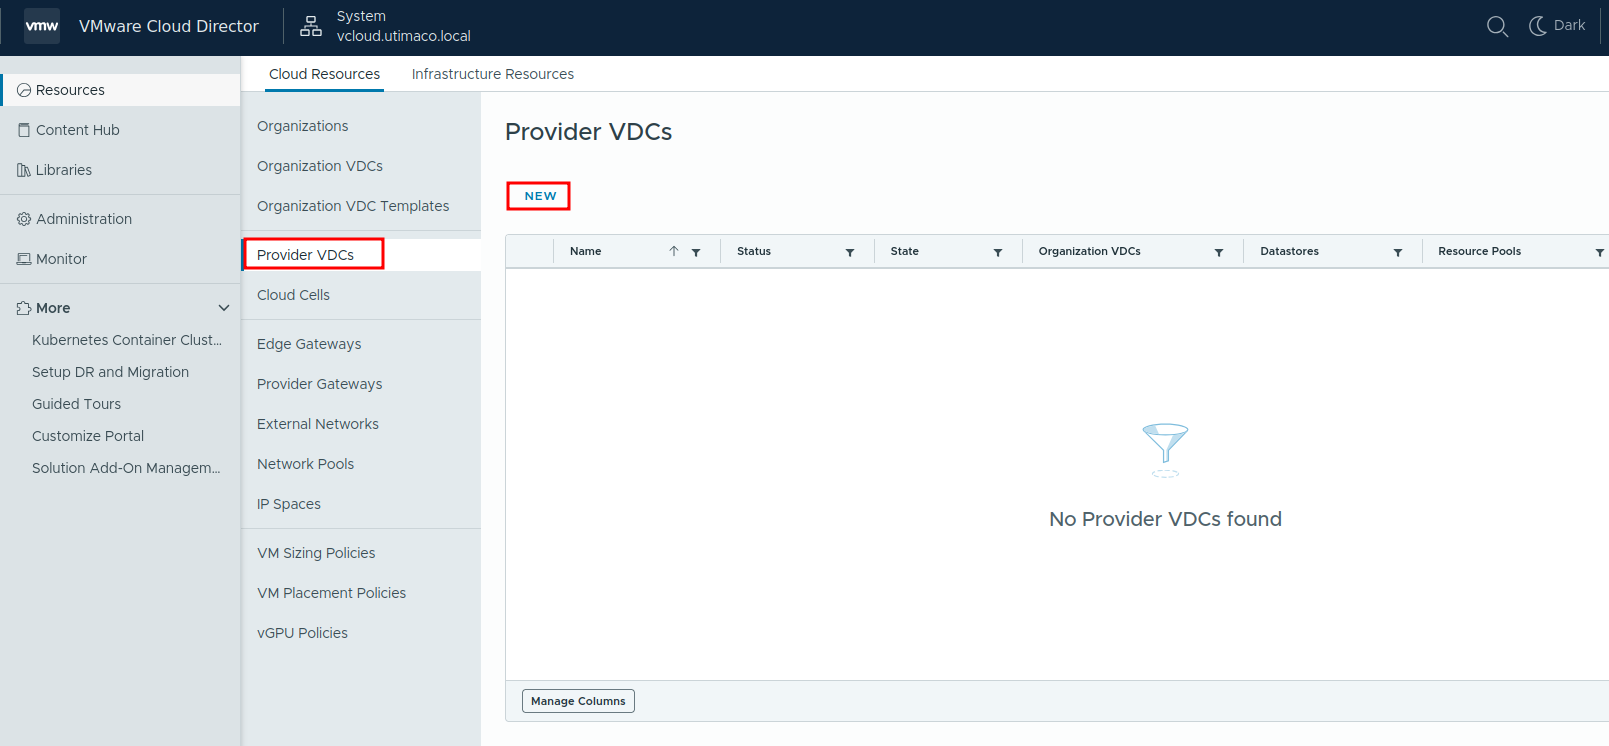The height and width of the screenshot is (746, 1609).
Task: Open the Datastores column filter
Action: (1398, 252)
